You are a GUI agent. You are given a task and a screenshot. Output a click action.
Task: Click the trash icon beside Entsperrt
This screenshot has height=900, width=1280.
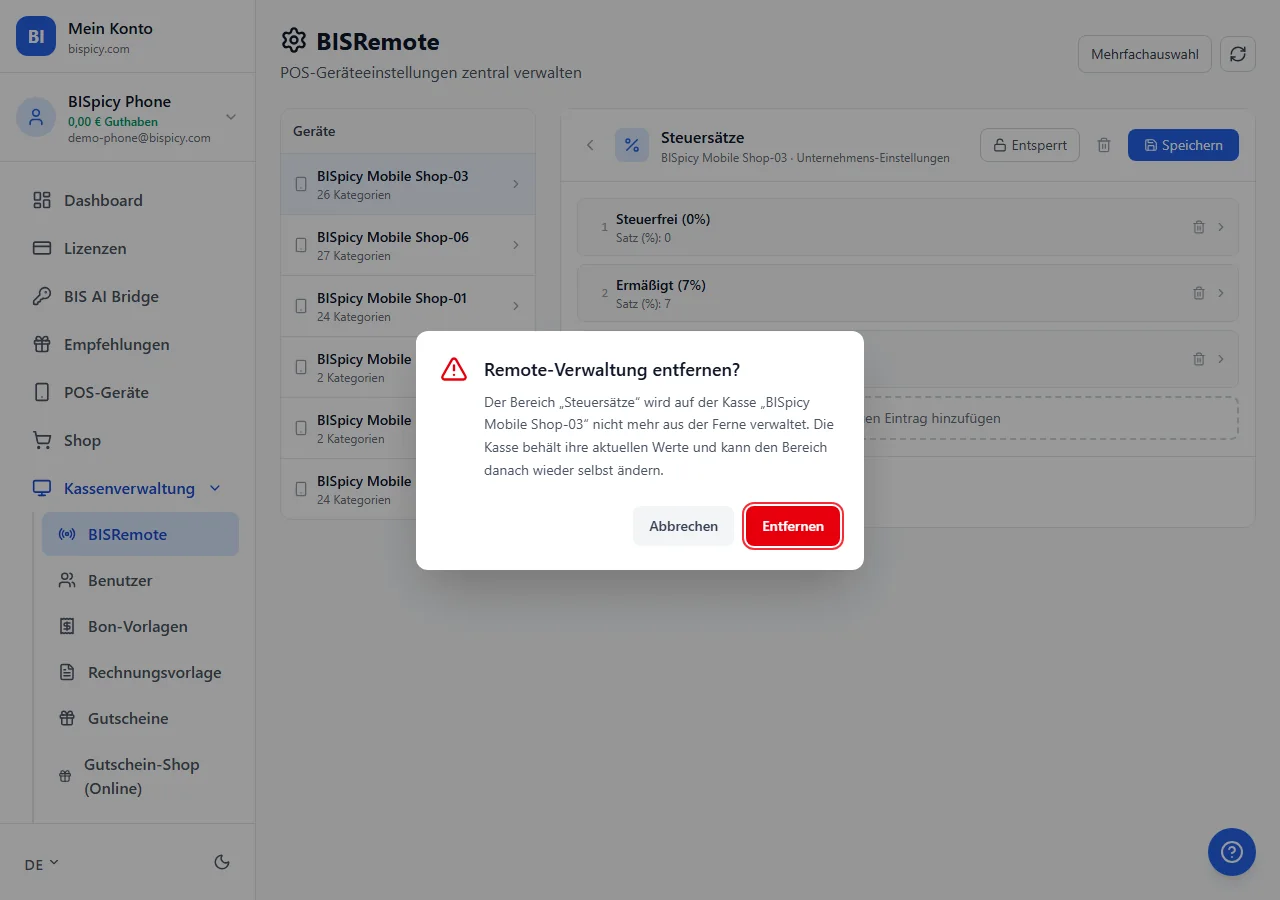point(1104,145)
